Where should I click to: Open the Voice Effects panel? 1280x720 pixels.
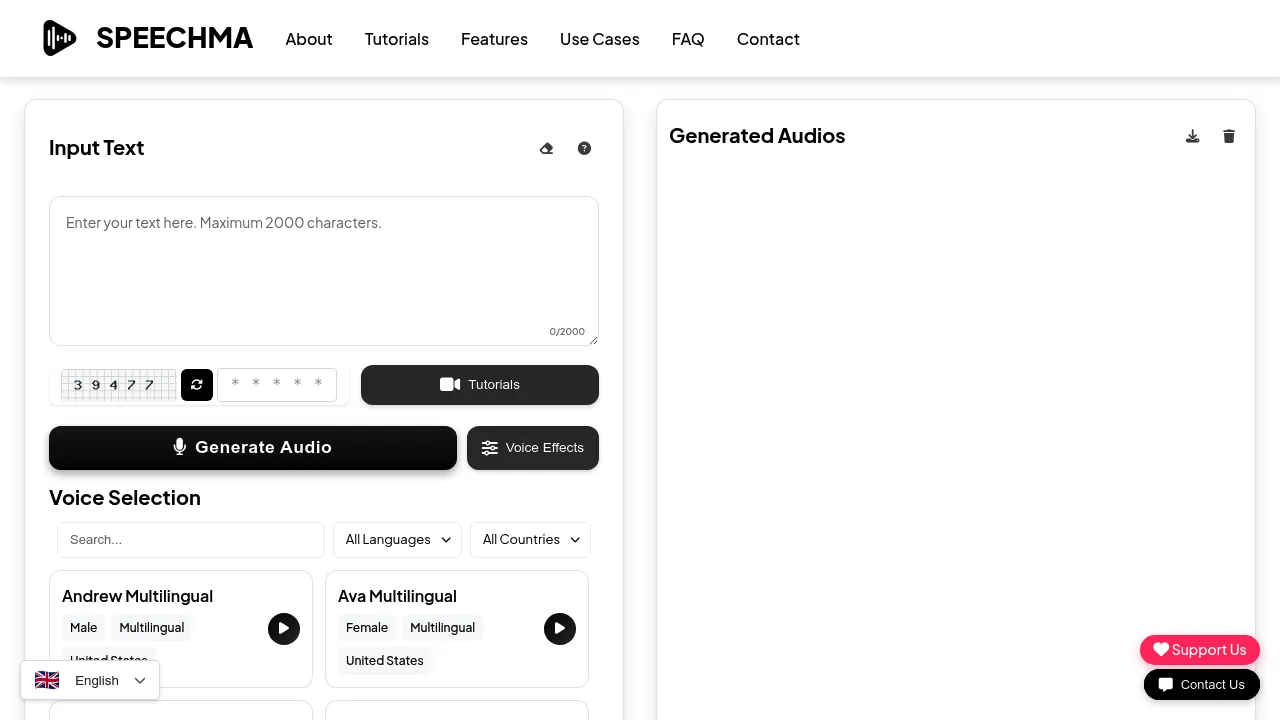click(533, 448)
